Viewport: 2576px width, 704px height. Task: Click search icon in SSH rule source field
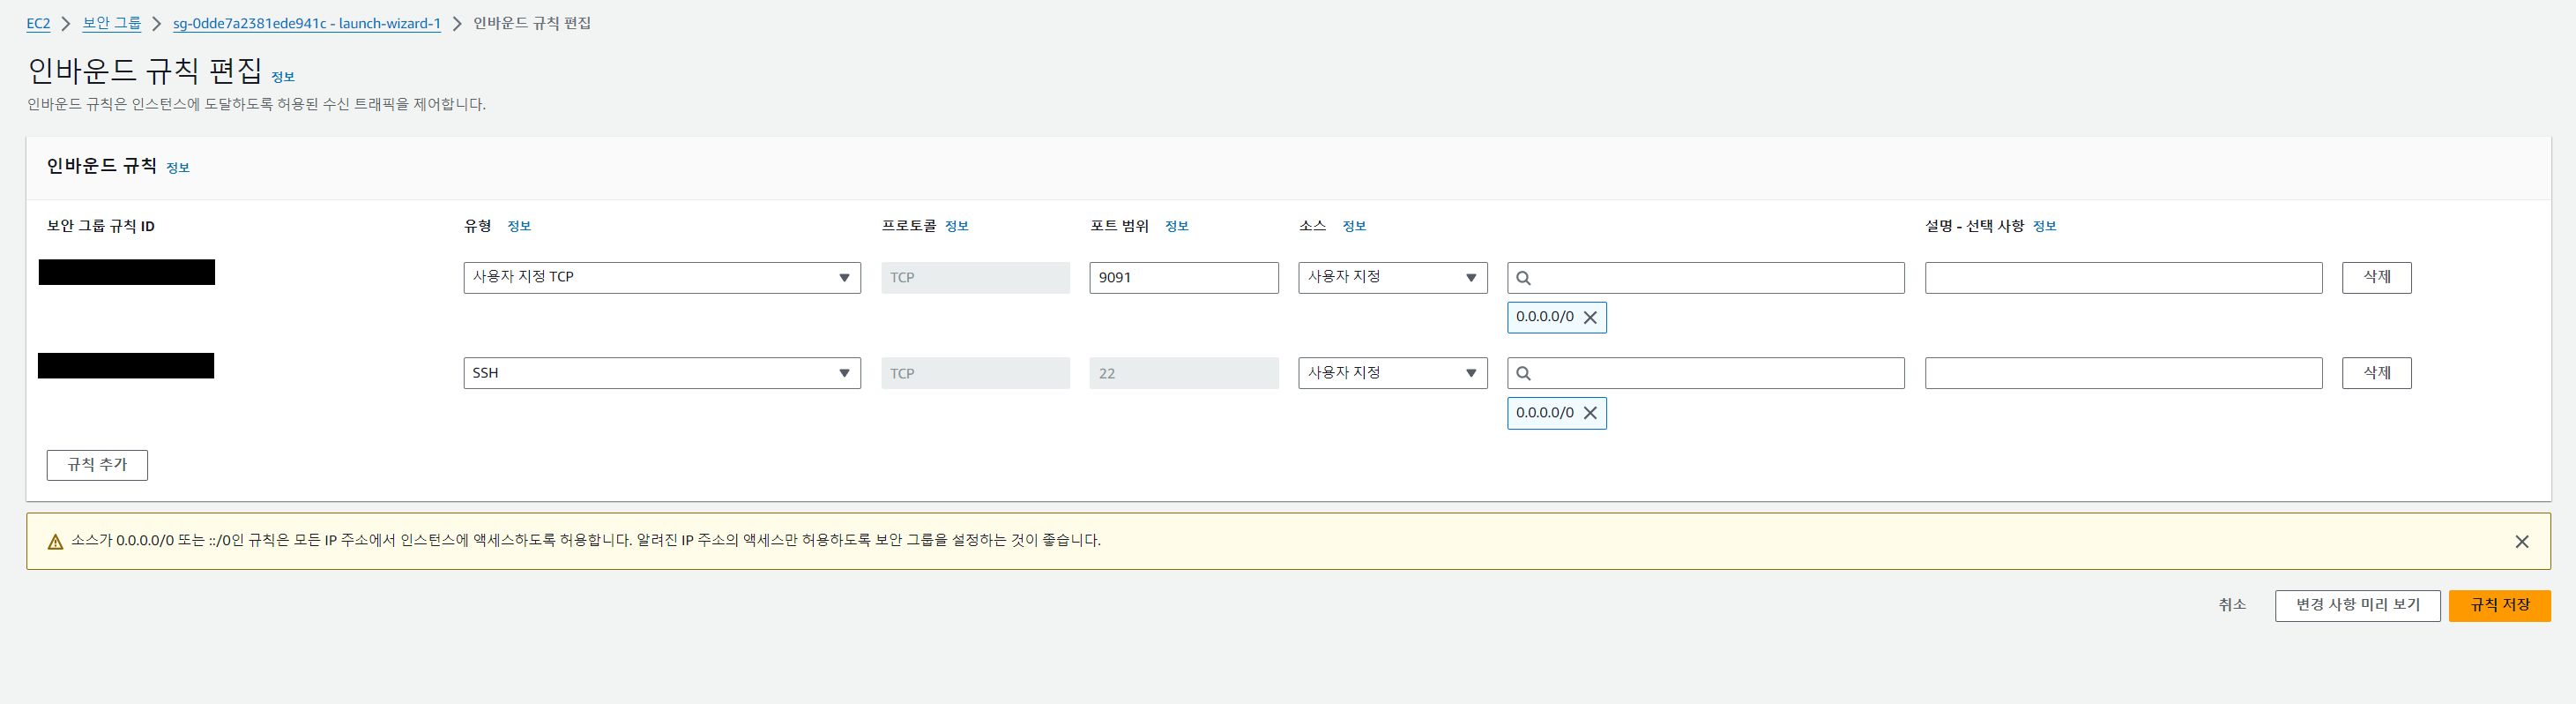click(1523, 373)
